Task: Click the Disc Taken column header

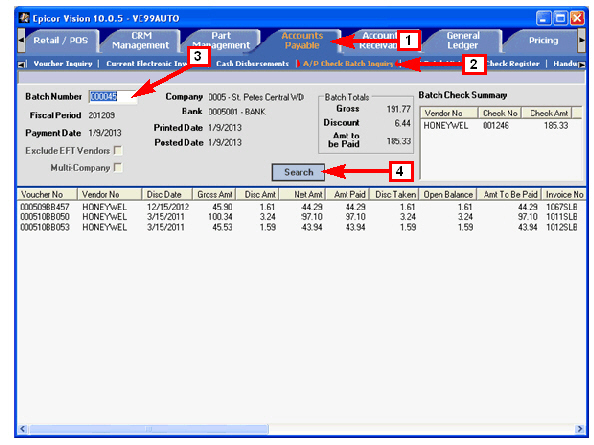Action: pos(394,194)
